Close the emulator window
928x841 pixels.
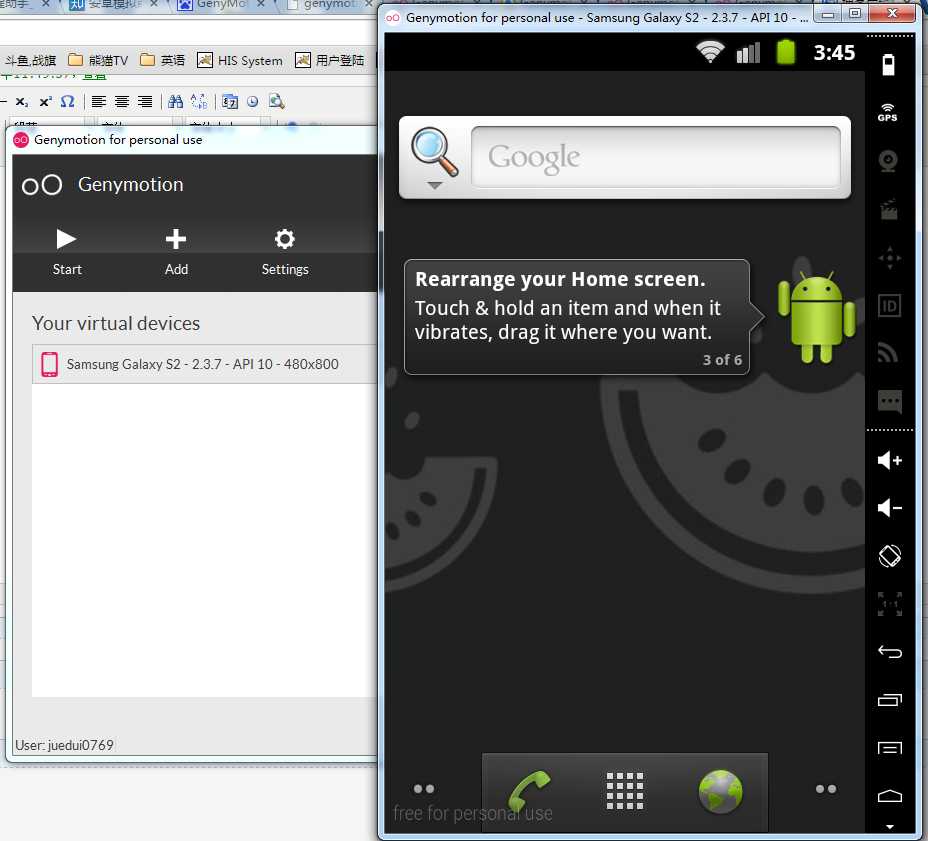tap(892, 12)
